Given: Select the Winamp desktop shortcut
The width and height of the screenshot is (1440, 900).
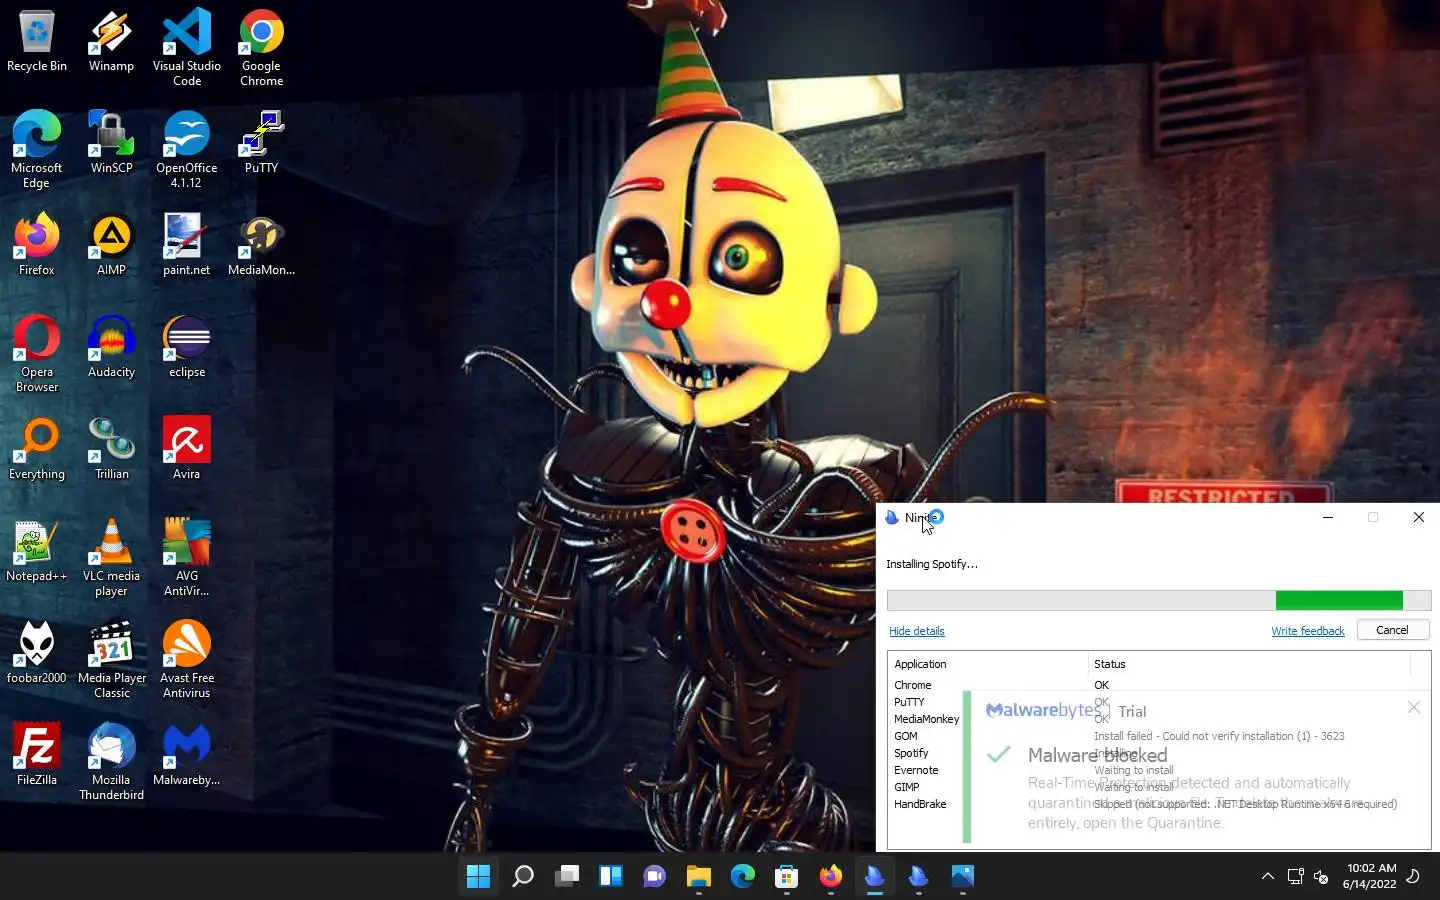Looking at the screenshot, I should pyautogui.click(x=111, y=42).
